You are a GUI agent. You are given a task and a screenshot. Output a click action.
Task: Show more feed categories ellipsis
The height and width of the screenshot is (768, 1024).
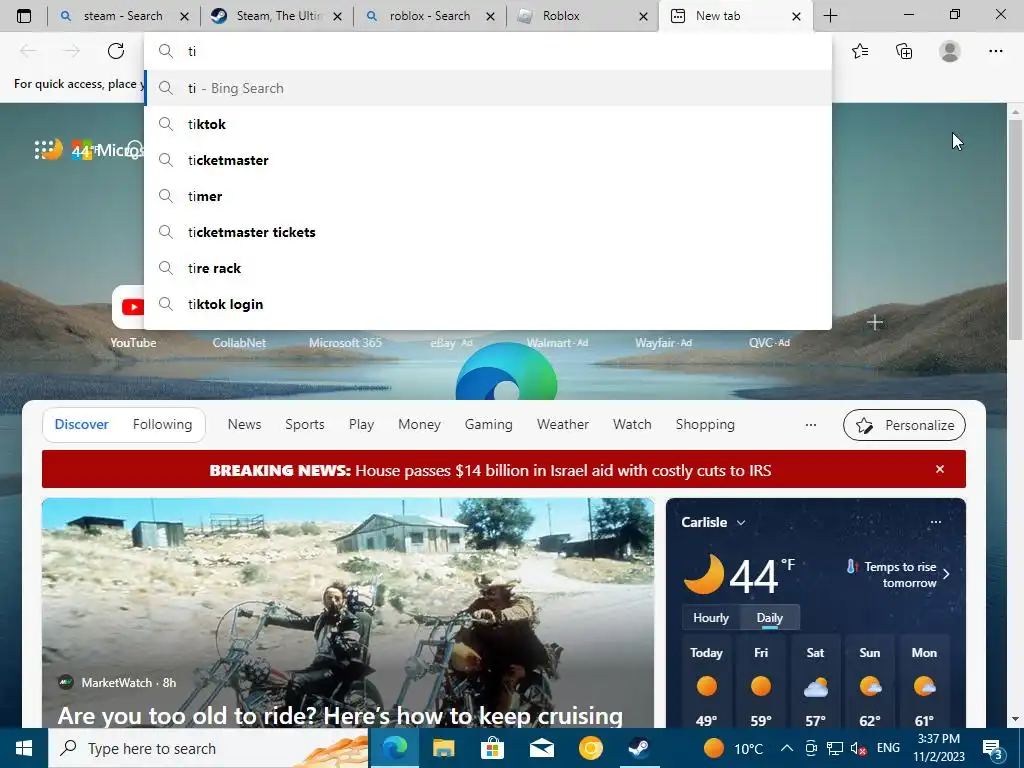point(811,425)
